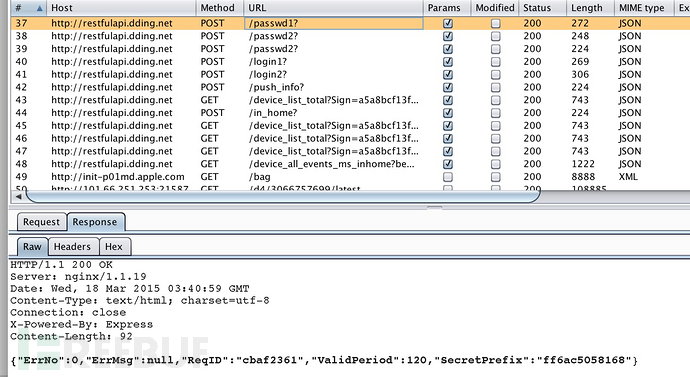
Task: Switch to the Request tab
Action: coord(41,222)
